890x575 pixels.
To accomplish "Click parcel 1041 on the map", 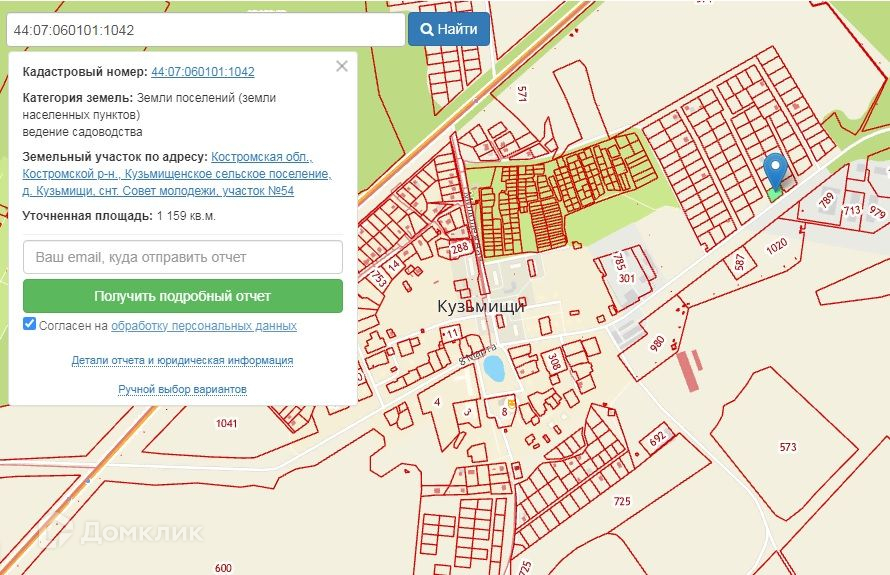I will (226, 424).
